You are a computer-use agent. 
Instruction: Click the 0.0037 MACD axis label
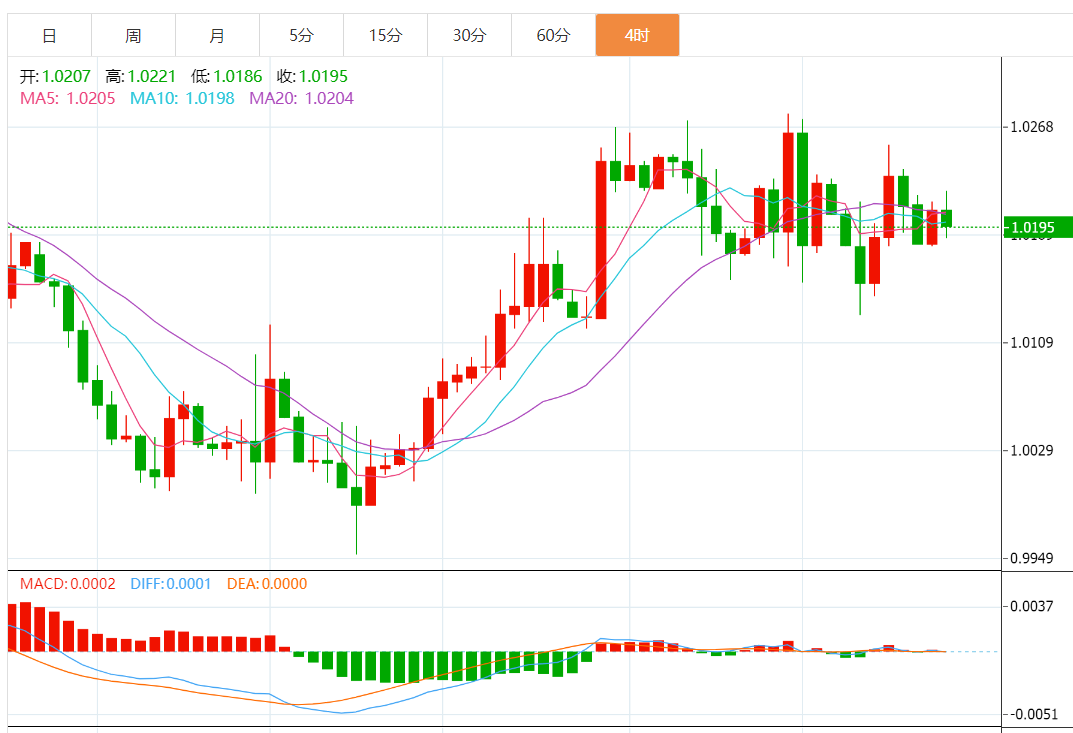coord(1032,606)
